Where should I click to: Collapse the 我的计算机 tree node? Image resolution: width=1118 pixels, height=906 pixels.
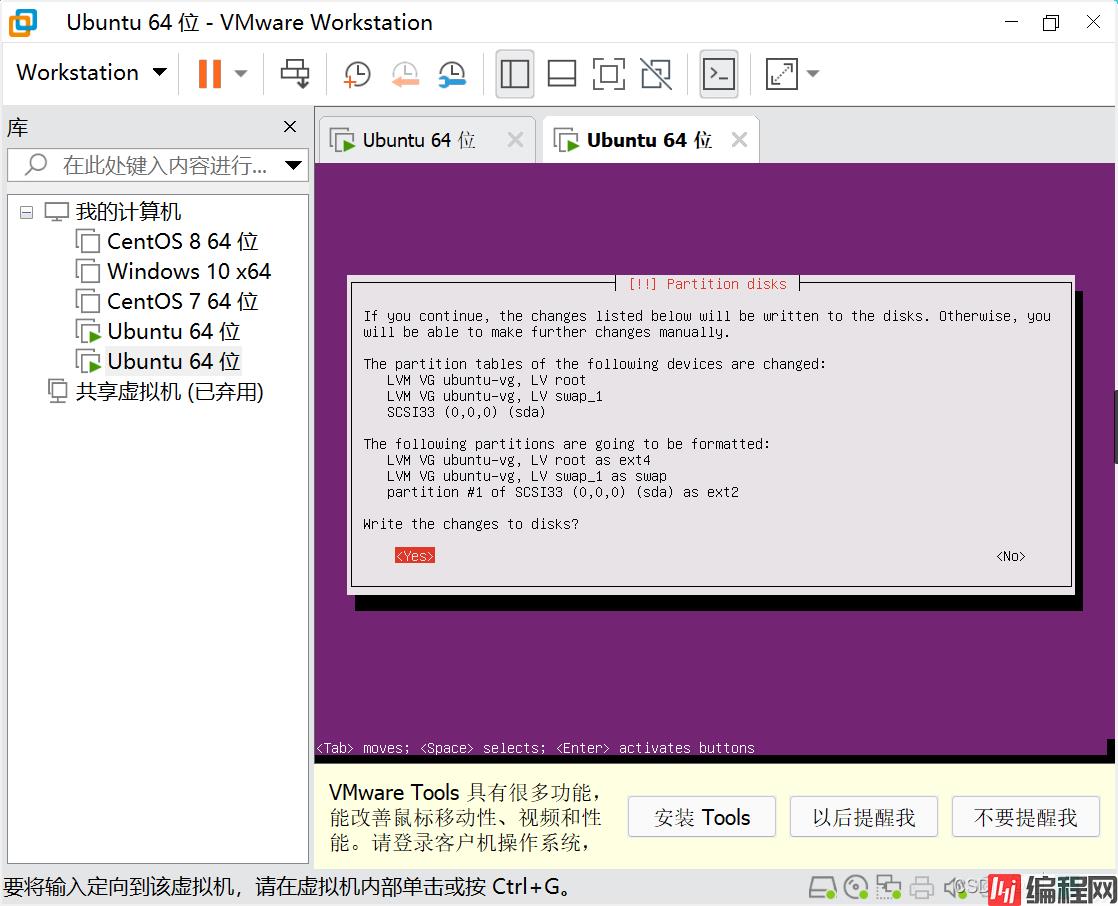coord(27,212)
